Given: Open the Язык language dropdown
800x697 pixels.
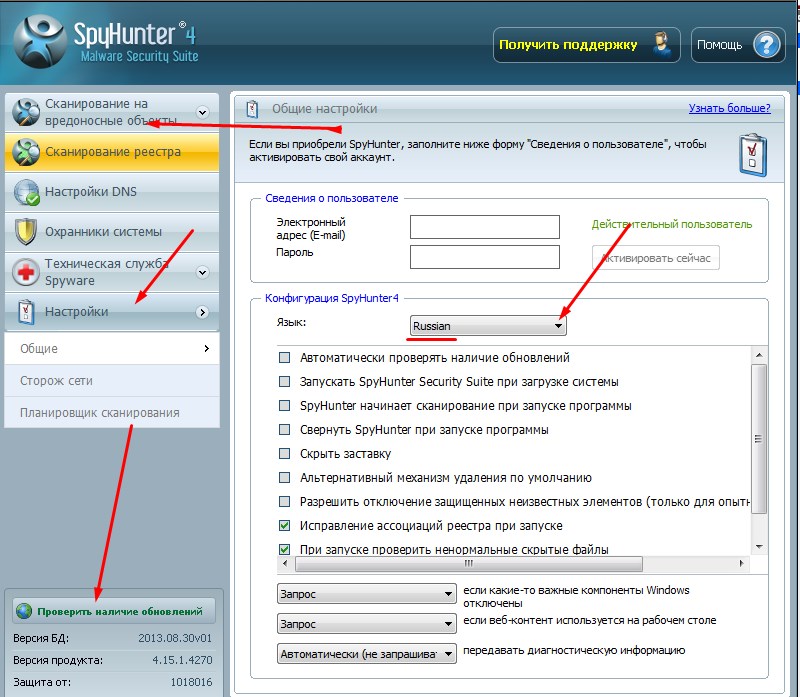Looking at the screenshot, I should click(488, 326).
